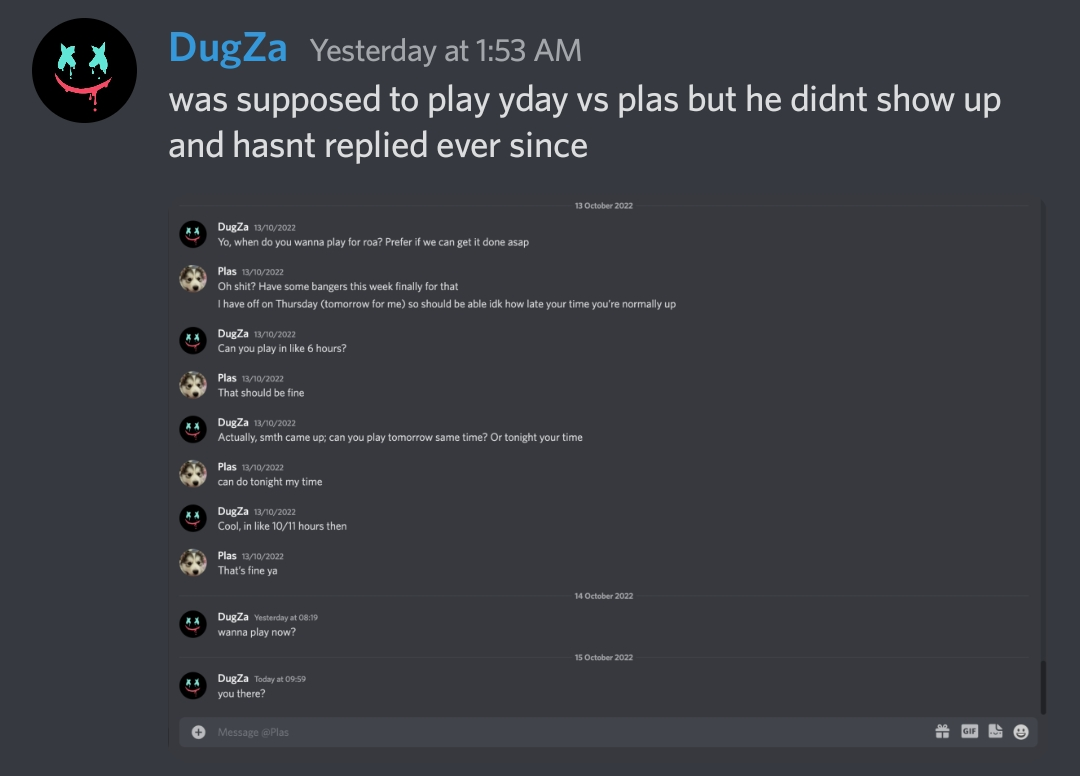Click the embedded DM screenshot image

point(607,472)
